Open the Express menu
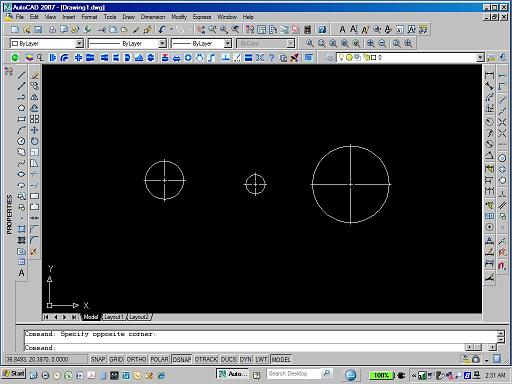512x384 pixels. coord(202,17)
